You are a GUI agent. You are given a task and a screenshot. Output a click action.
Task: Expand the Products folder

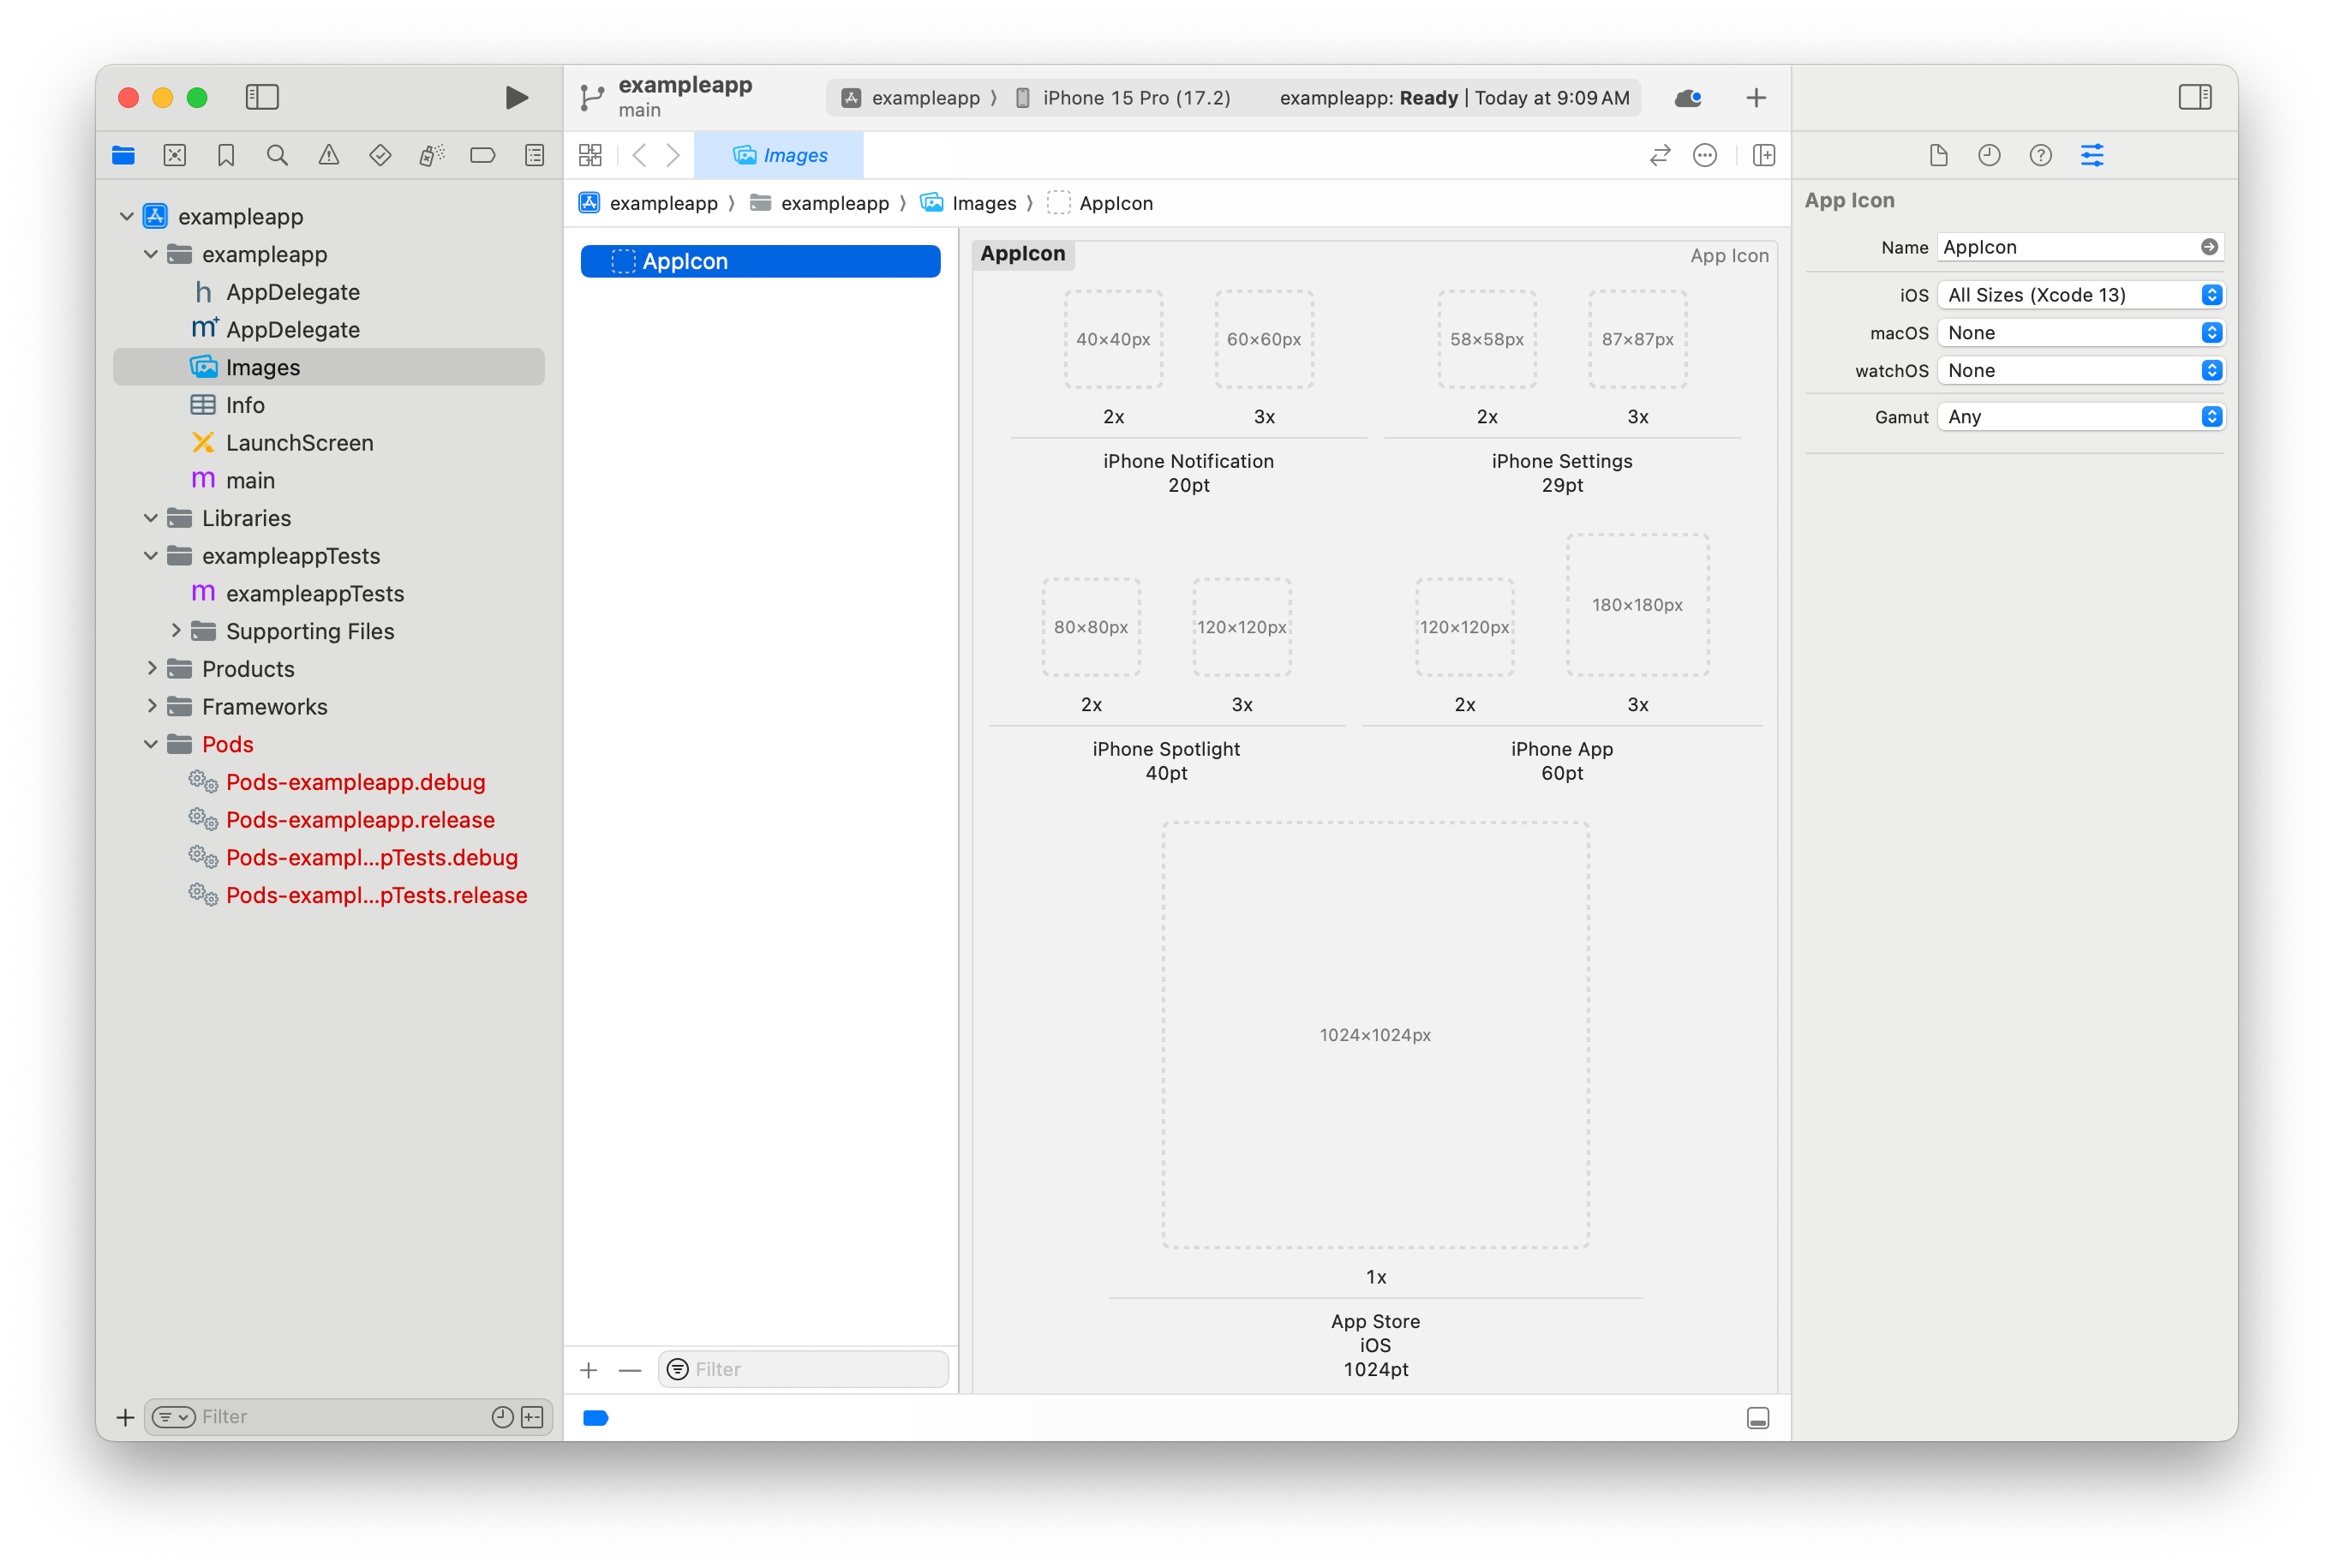tap(152, 668)
